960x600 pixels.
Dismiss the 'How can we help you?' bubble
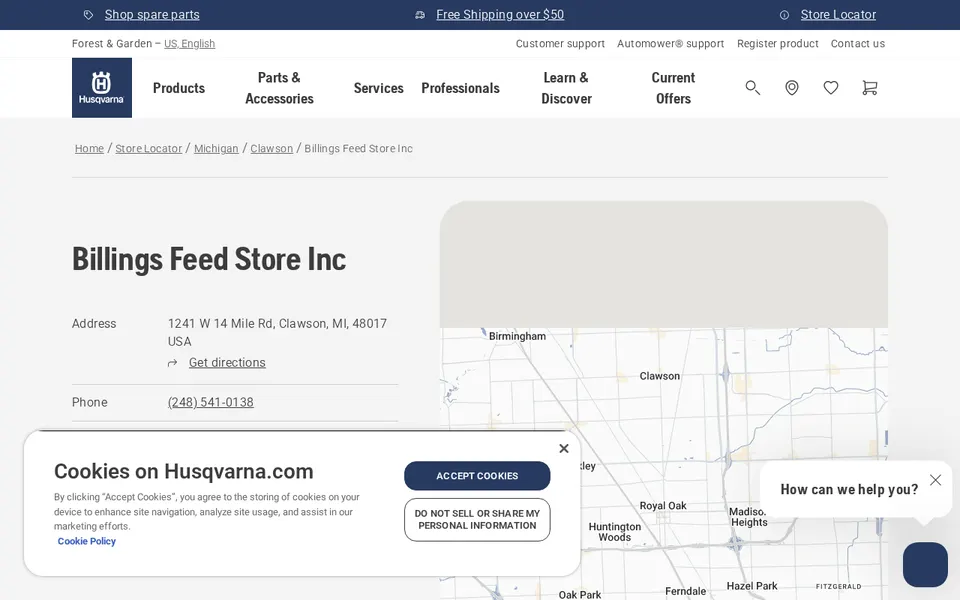coord(936,480)
